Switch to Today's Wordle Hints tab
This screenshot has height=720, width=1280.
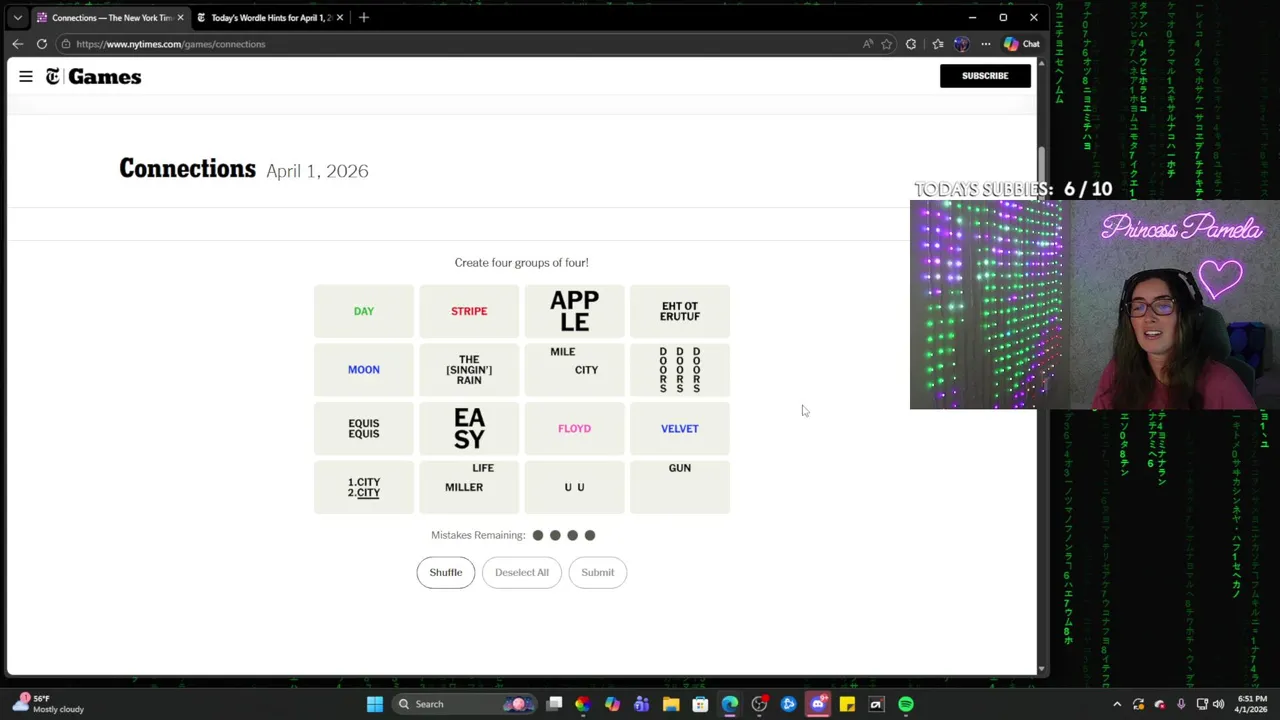tap(269, 17)
